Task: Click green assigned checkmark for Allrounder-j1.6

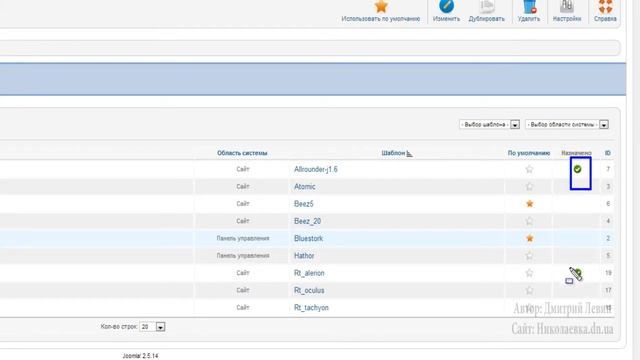Action: pyautogui.click(x=577, y=169)
